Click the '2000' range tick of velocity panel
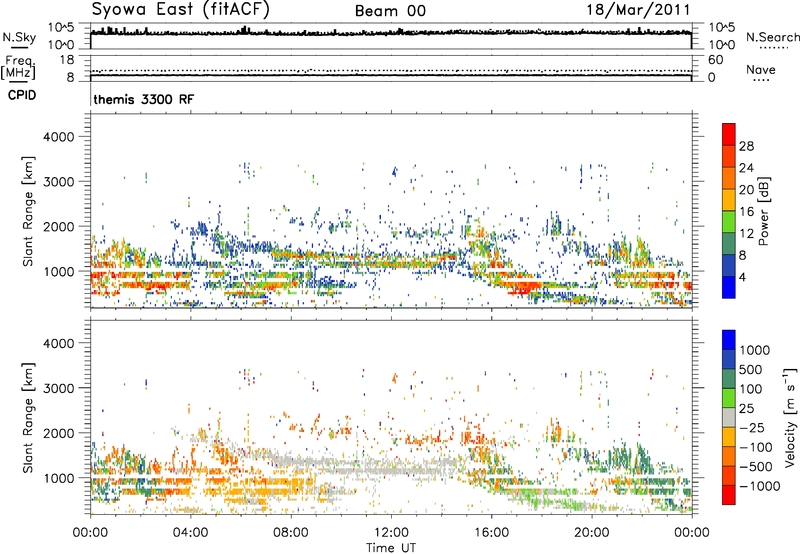The image size is (800, 554). (x=58, y=433)
